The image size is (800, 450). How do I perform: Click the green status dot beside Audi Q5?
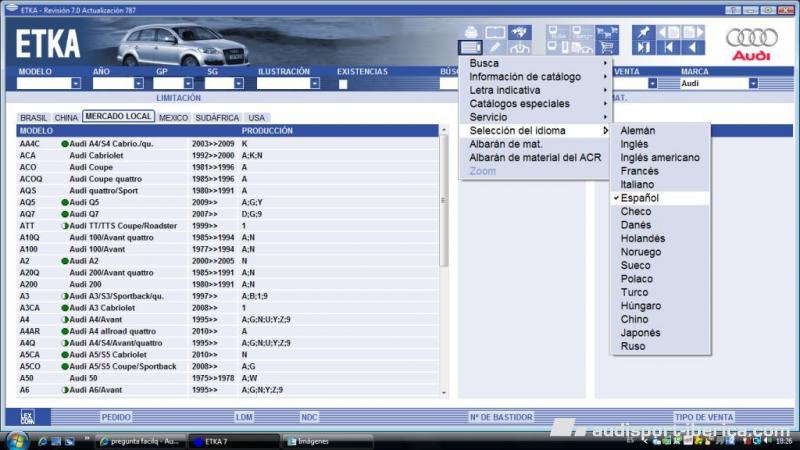[65, 203]
